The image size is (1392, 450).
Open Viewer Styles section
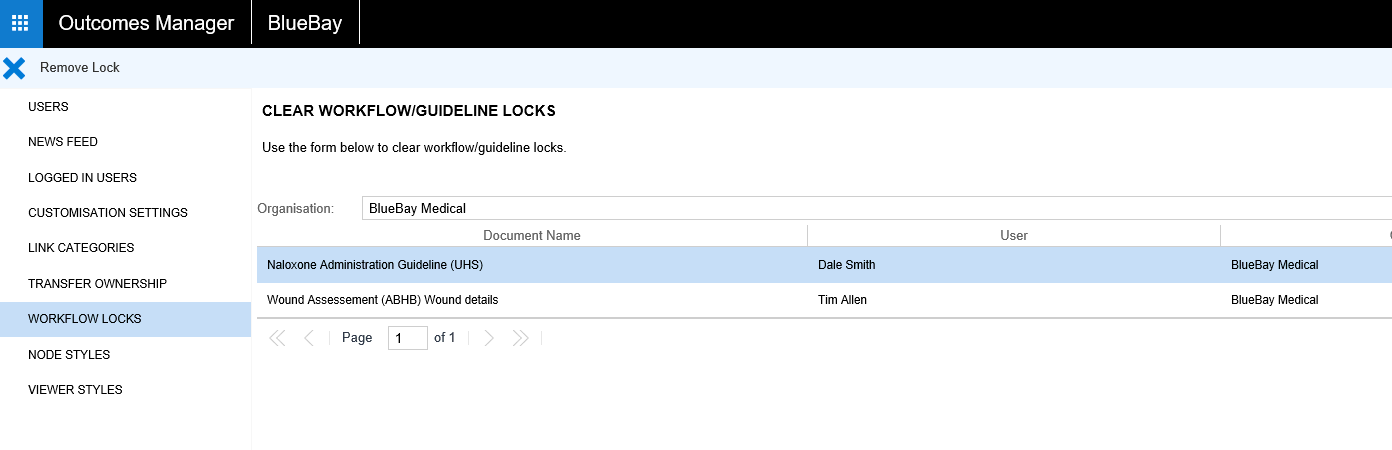click(75, 390)
